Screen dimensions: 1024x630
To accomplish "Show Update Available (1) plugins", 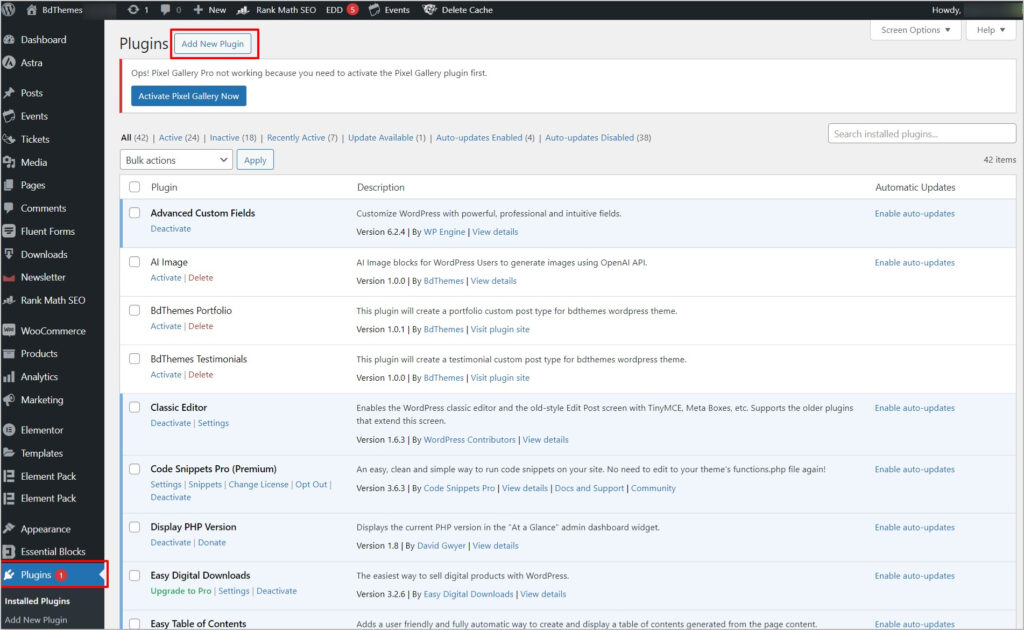I will (387, 138).
